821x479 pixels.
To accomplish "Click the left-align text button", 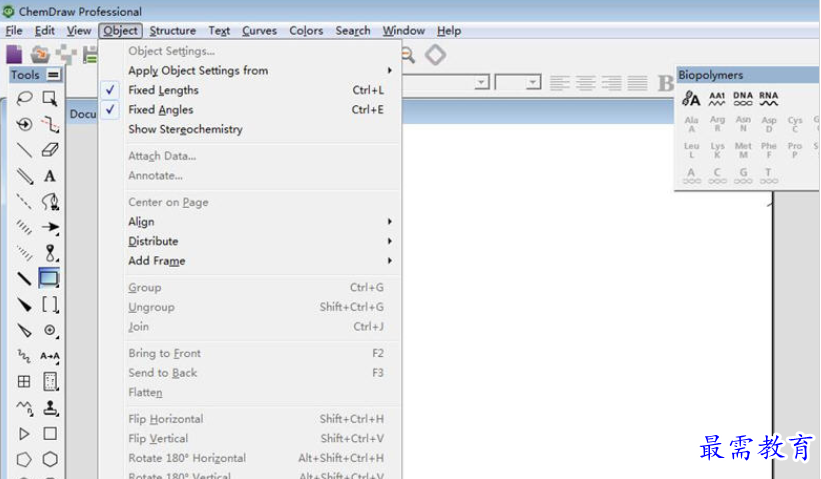I will click(559, 83).
